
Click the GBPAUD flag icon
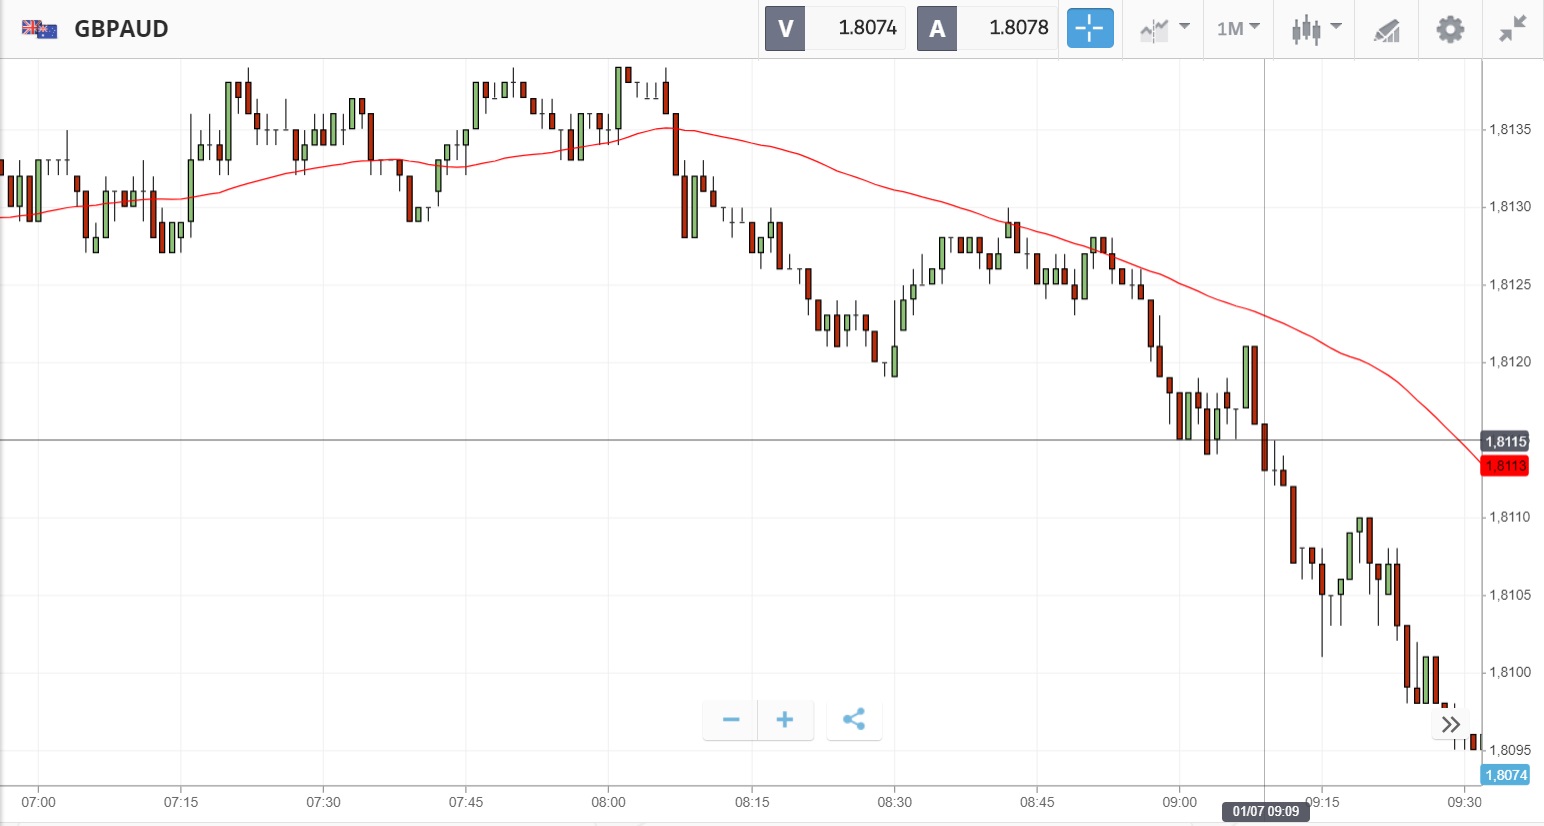point(39,29)
